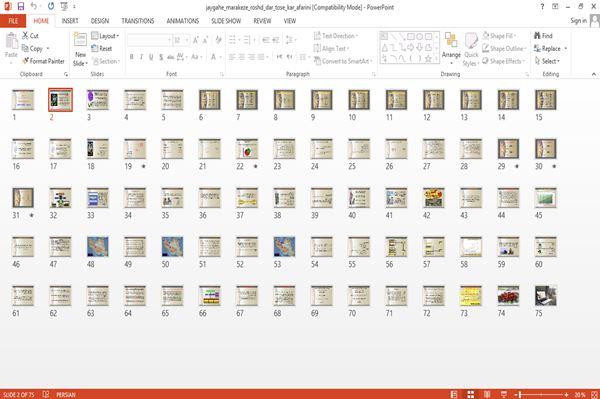The width and height of the screenshot is (600, 399).
Task: Click the New Slide icon
Action: [x=80, y=40]
